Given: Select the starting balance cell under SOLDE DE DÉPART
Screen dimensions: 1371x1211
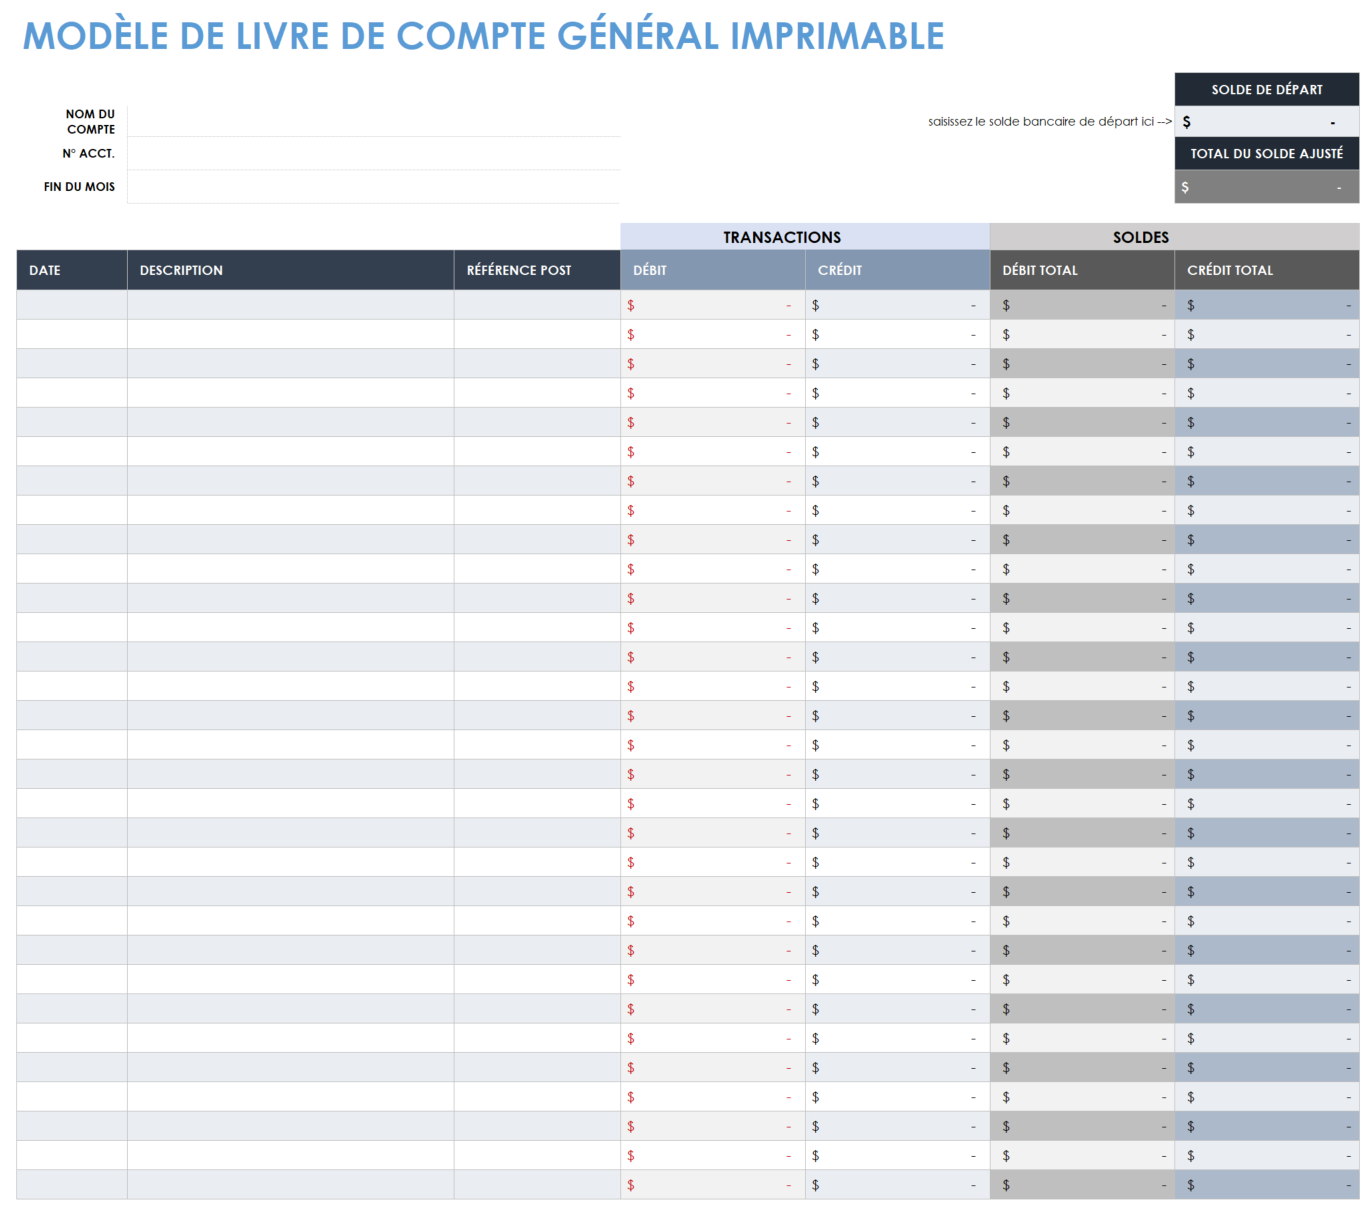Looking at the screenshot, I should (1266, 121).
